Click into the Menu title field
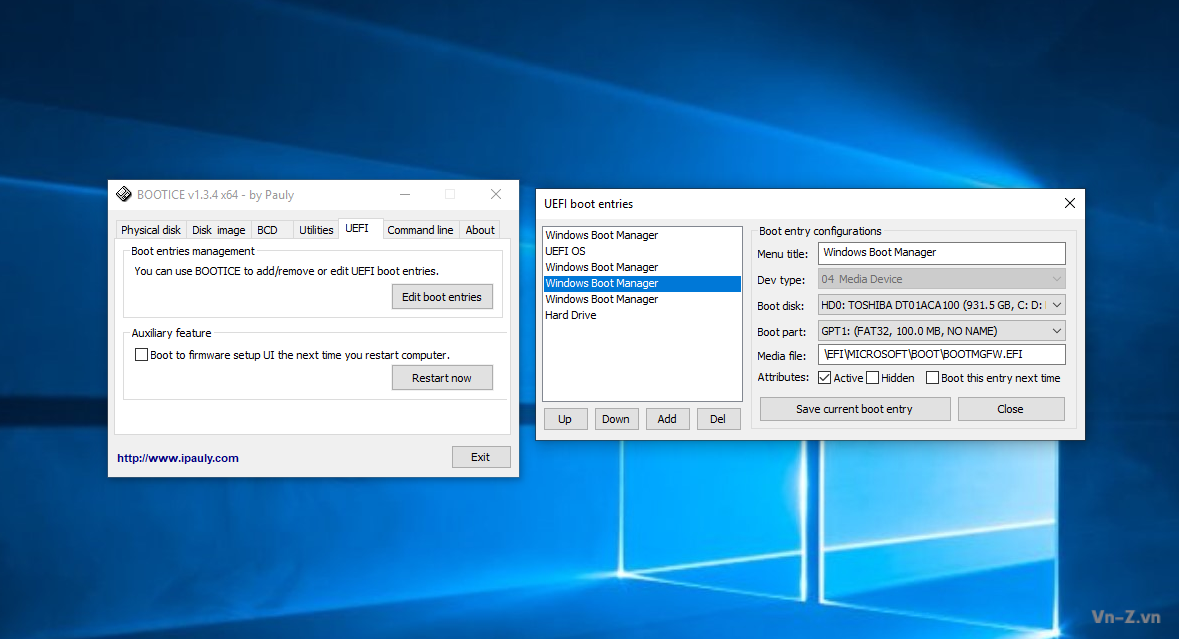Viewport: 1179px width, 639px height. click(x=941, y=253)
